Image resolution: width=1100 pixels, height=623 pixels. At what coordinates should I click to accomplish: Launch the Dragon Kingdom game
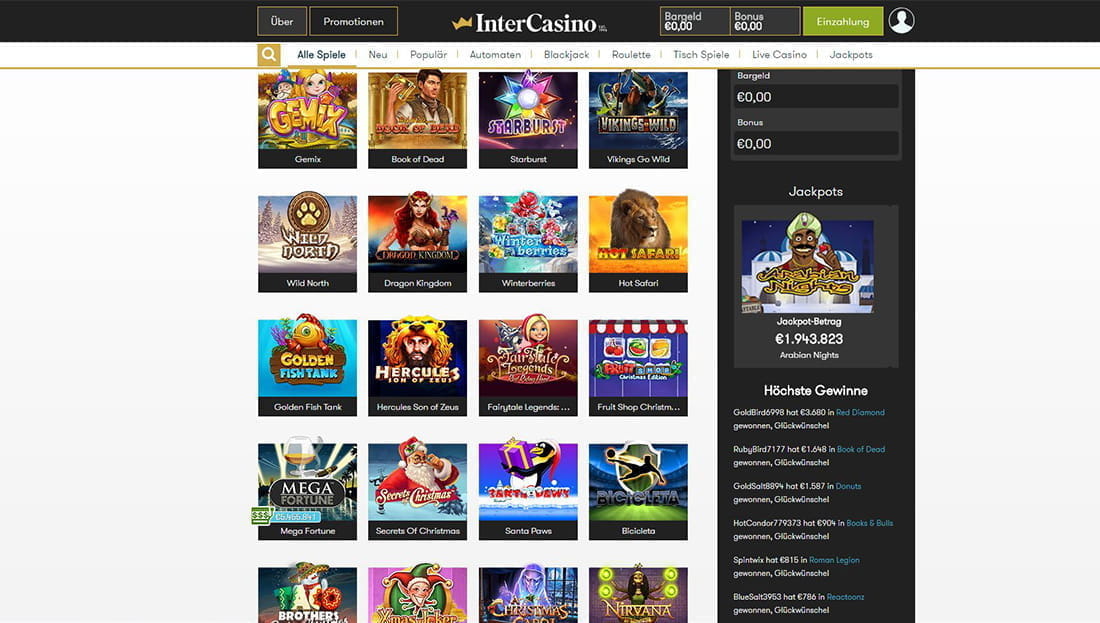pos(417,242)
